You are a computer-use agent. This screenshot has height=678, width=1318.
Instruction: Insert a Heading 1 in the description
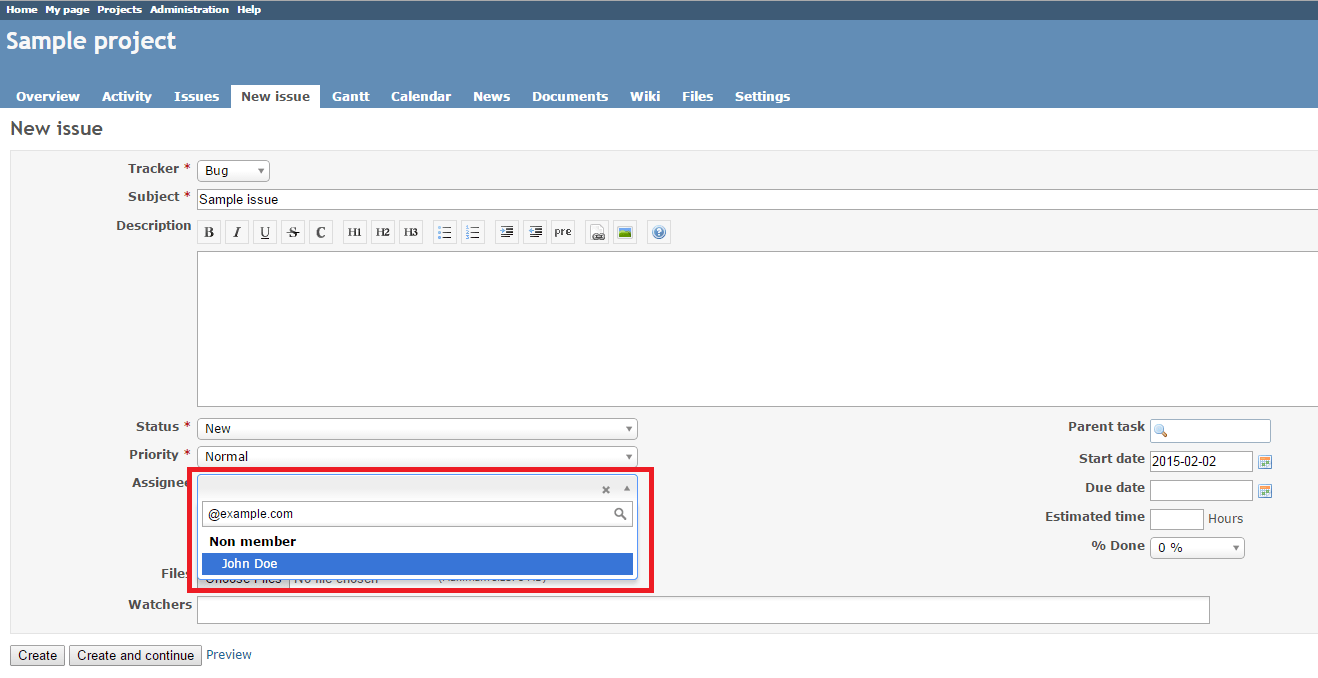tap(354, 231)
